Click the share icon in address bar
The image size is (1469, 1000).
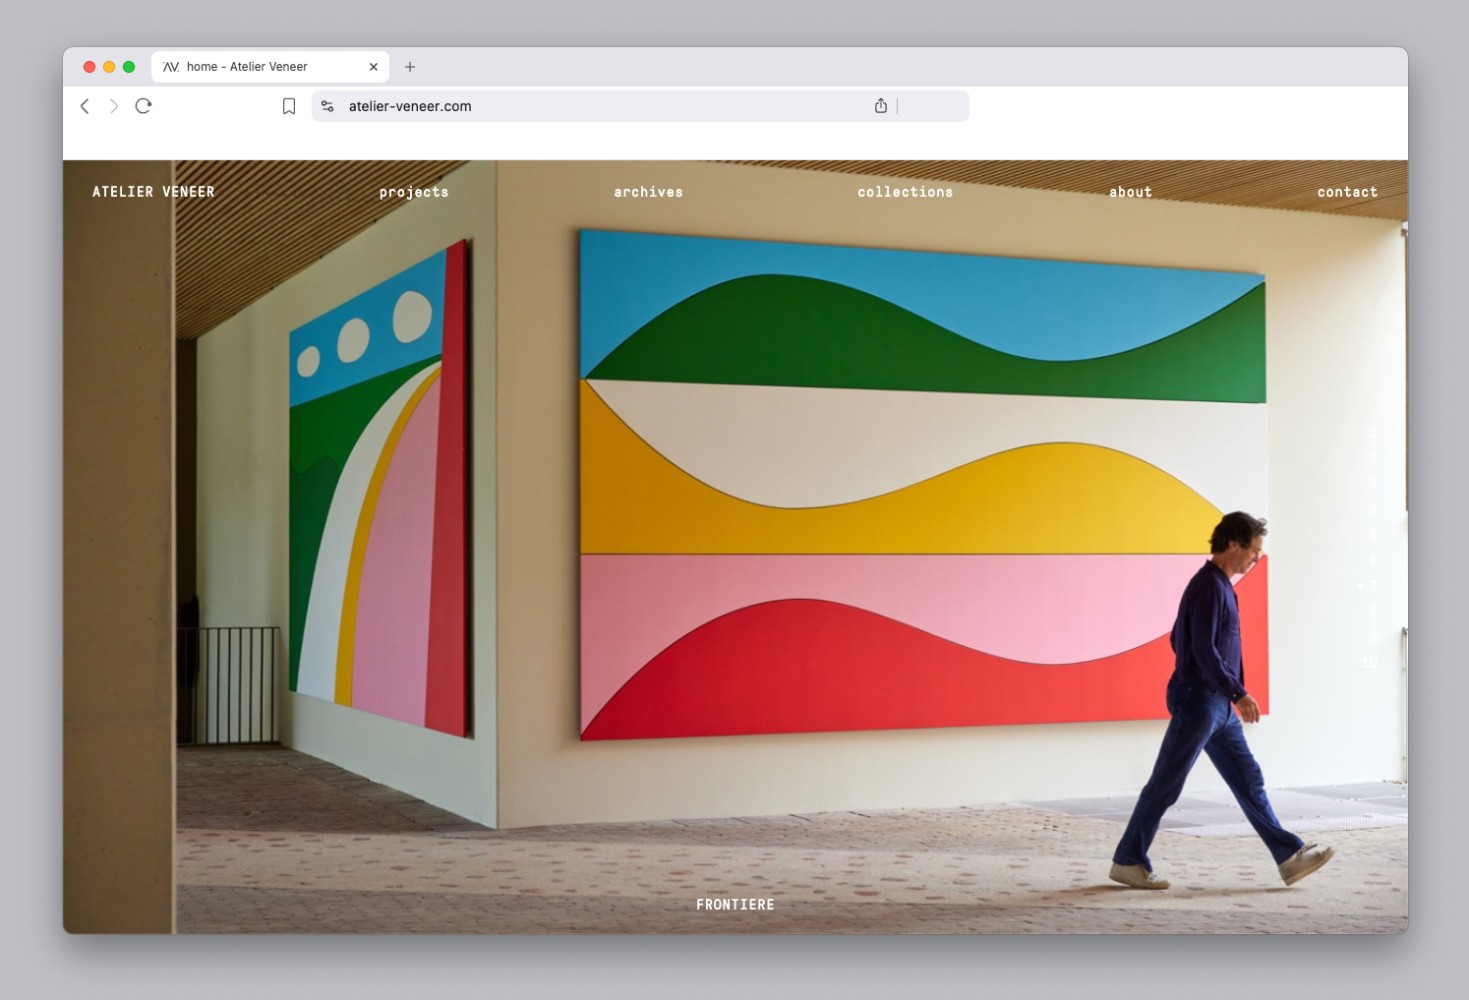(880, 106)
